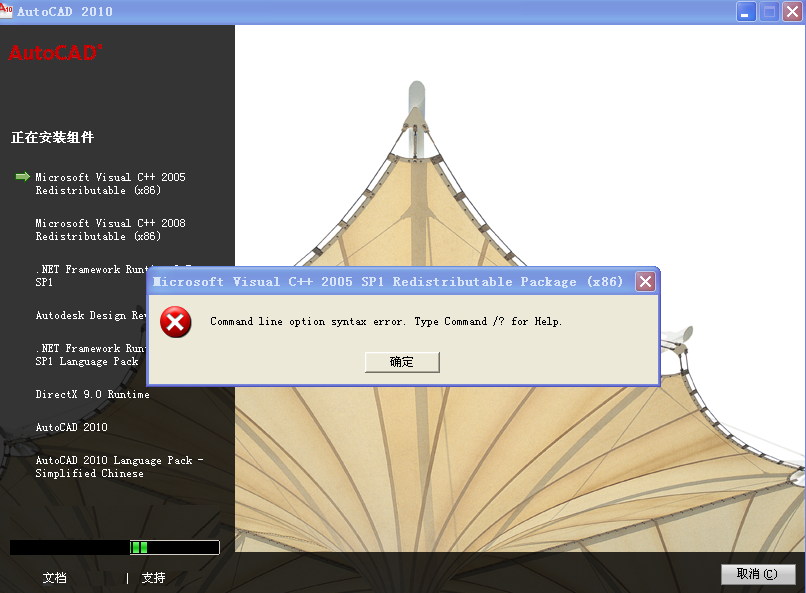Click the red error X icon
This screenshot has height=593, width=806.
pyautogui.click(x=176, y=323)
